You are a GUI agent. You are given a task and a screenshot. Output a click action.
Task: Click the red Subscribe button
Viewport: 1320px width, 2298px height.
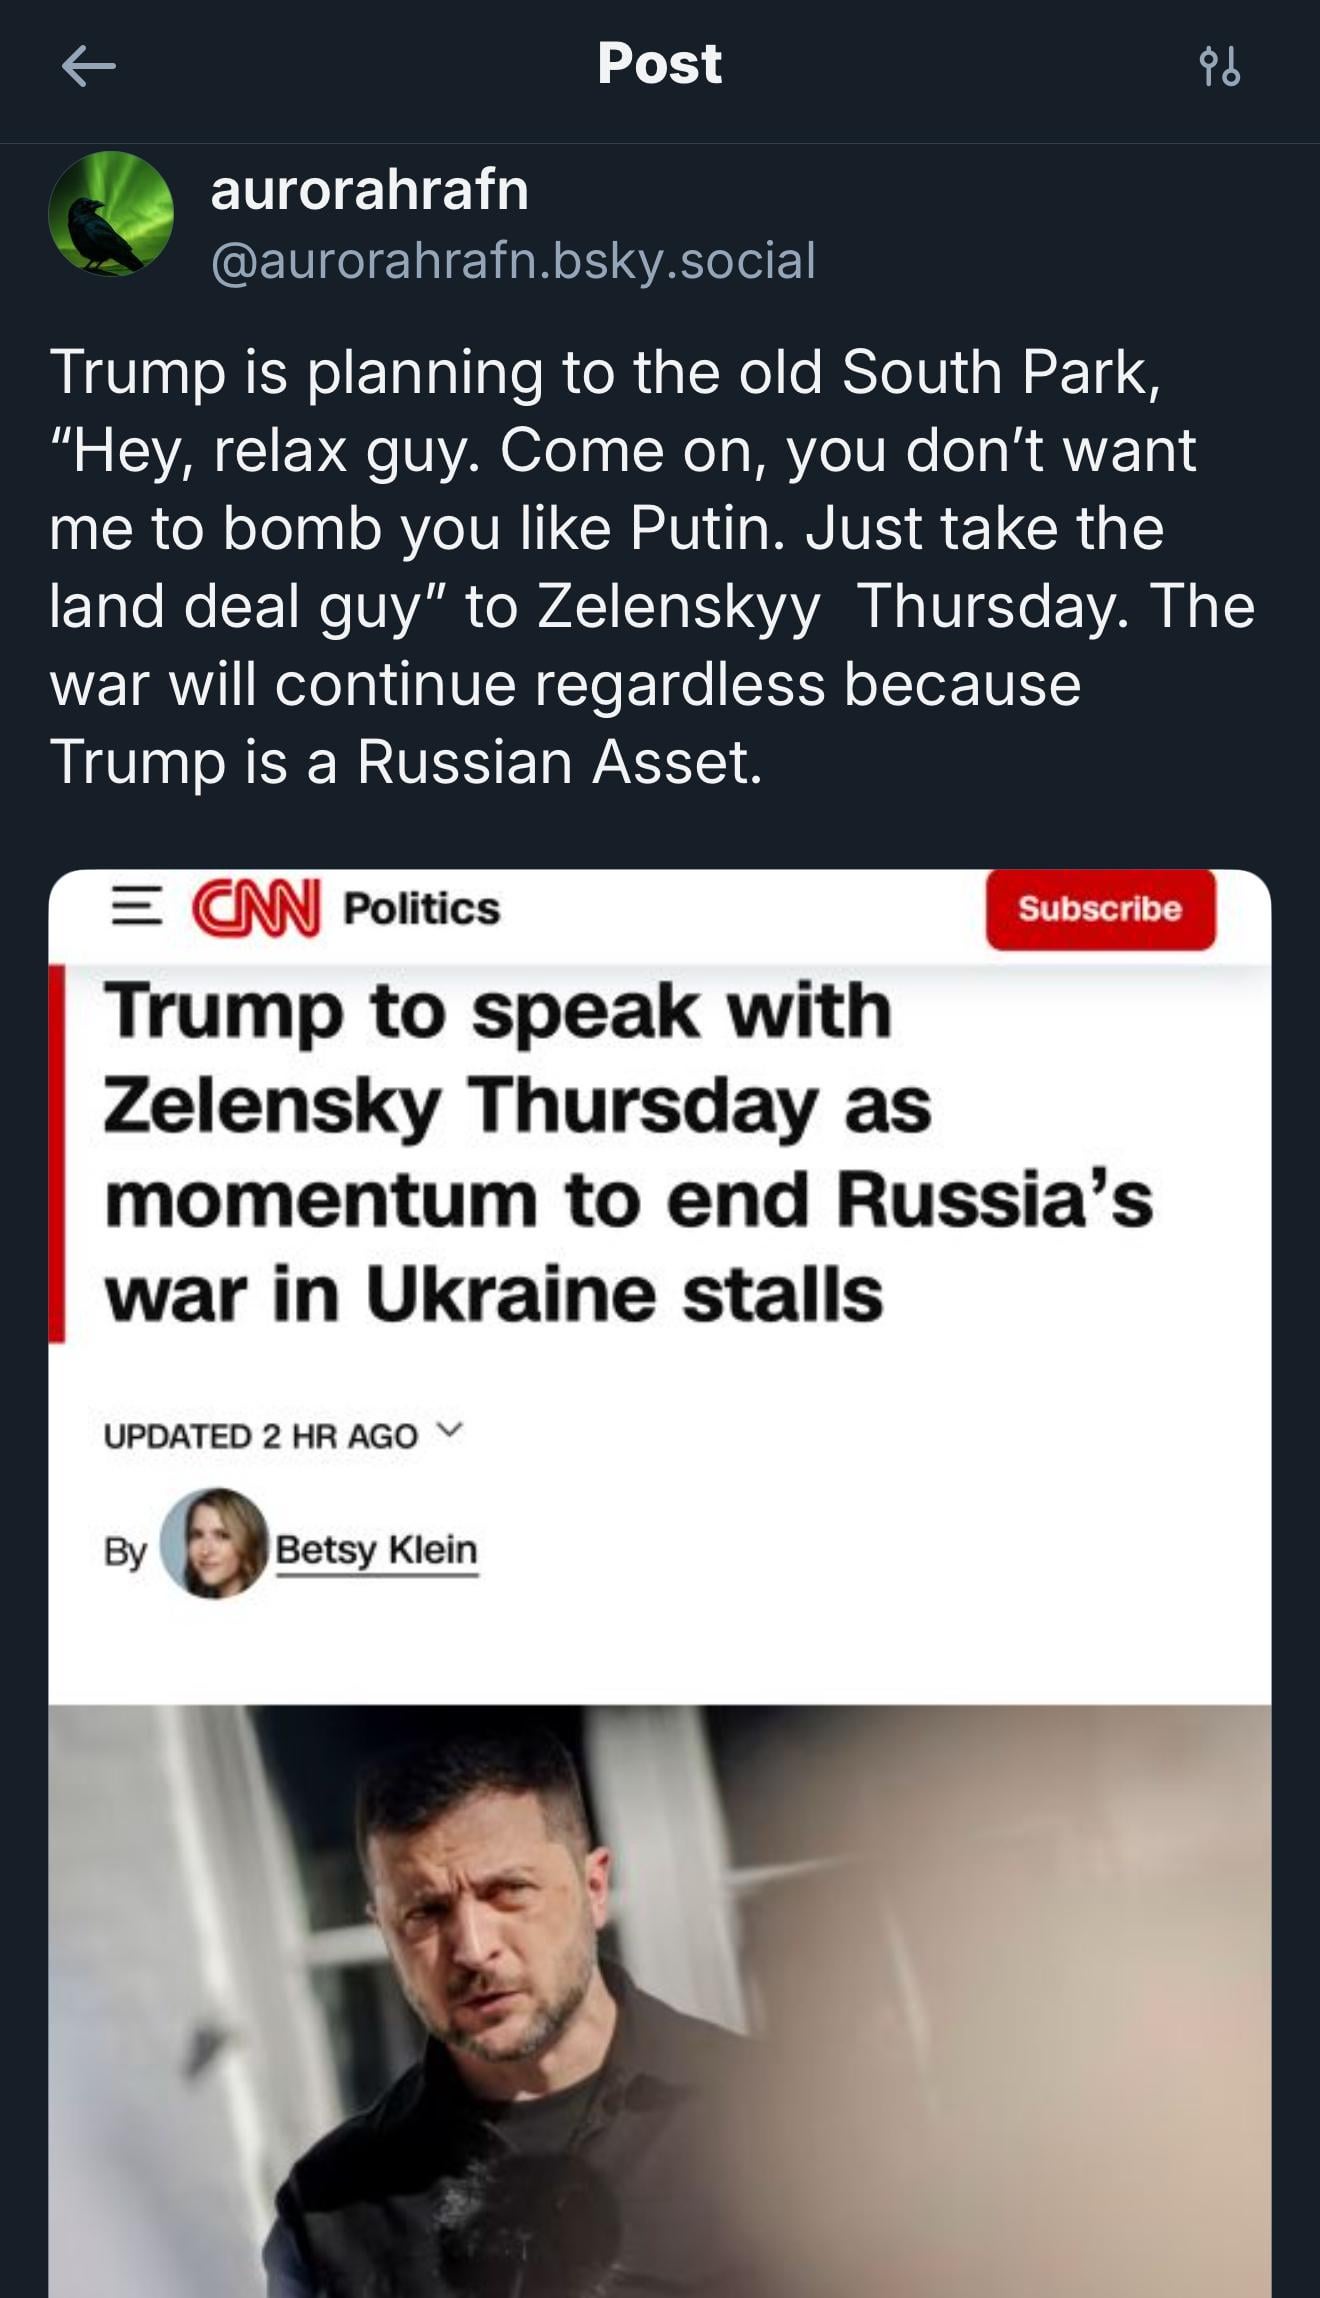(1100, 909)
